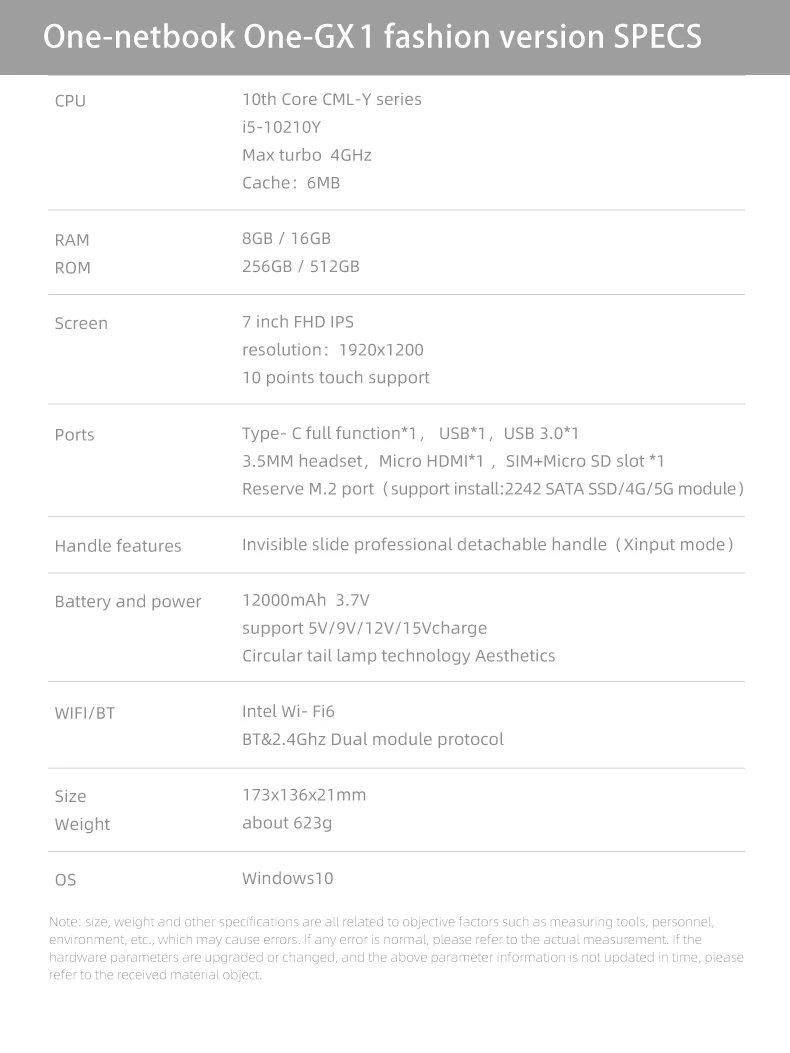The width and height of the screenshot is (790, 1053).
Task: Click the resolution 1920x1200 text
Action: pyautogui.click(x=333, y=350)
